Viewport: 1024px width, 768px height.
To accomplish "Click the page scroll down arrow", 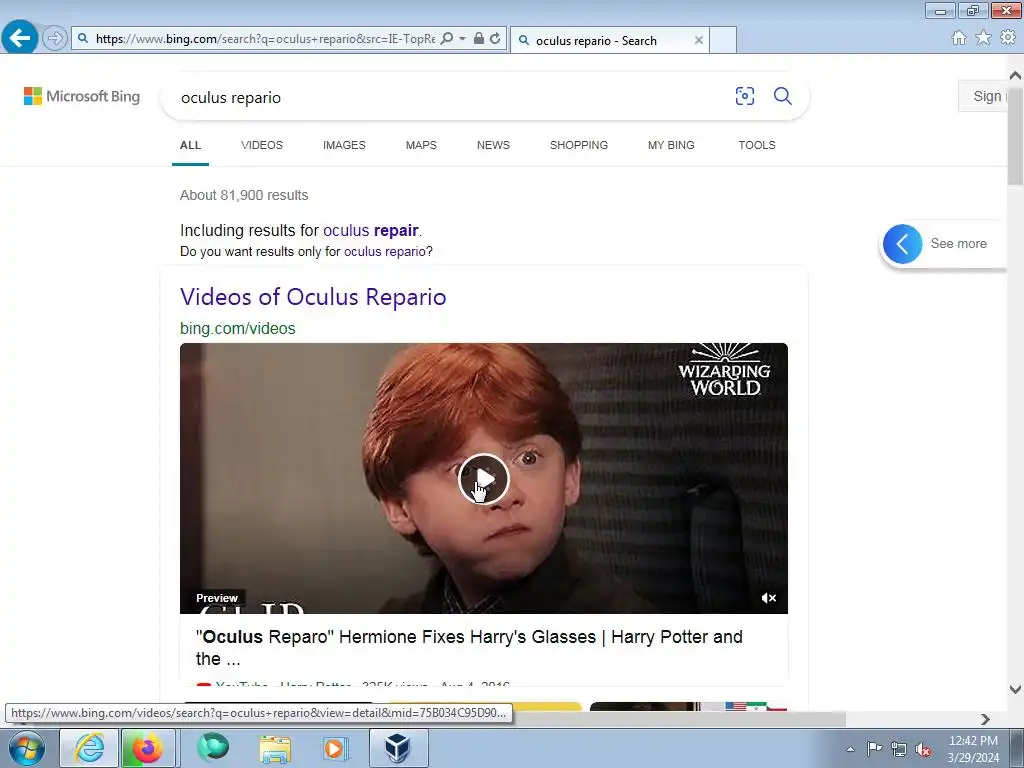I will pyautogui.click(x=1016, y=689).
